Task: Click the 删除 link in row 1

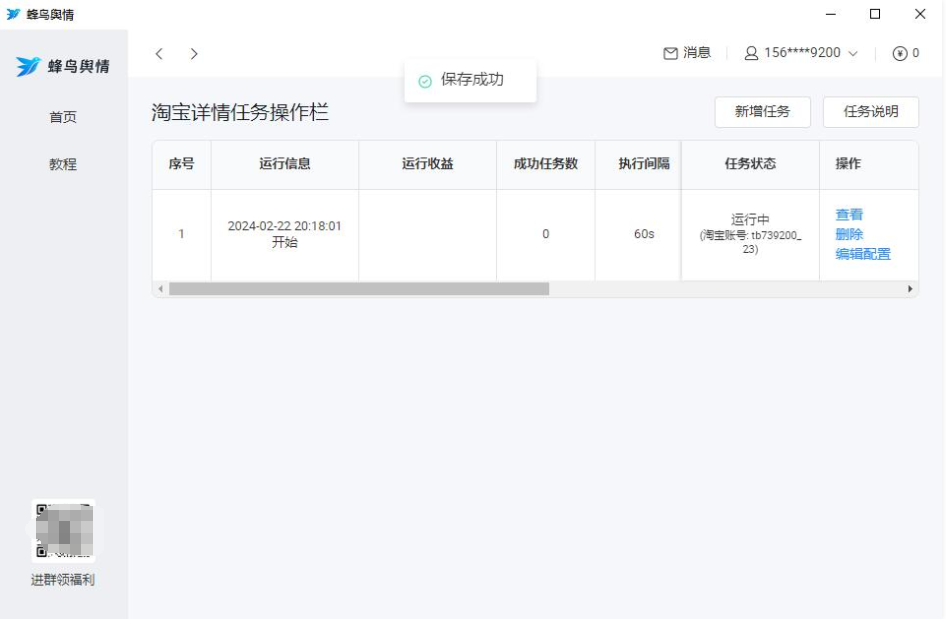Action: [x=849, y=234]
